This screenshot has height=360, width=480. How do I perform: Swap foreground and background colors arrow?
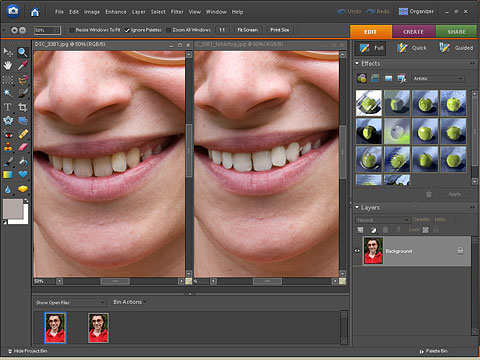point(26,201)
